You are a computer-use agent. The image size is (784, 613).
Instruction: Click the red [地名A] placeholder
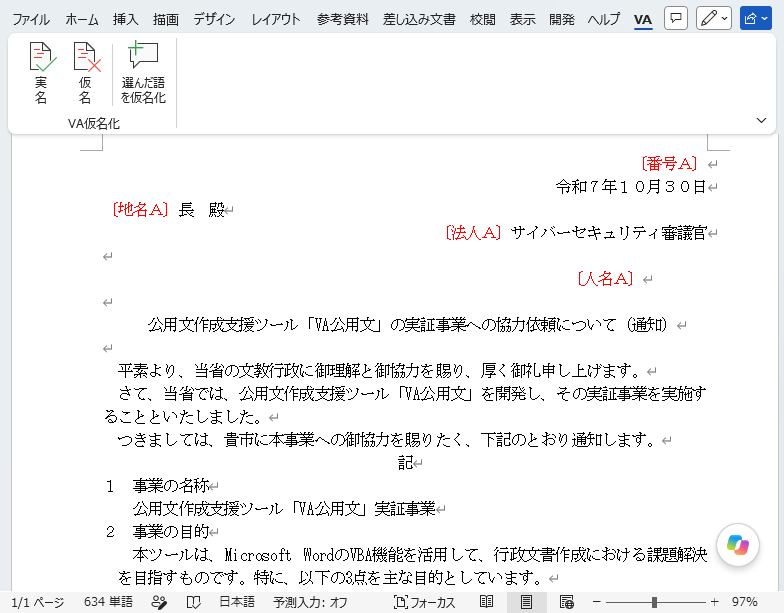pos(140,210)
